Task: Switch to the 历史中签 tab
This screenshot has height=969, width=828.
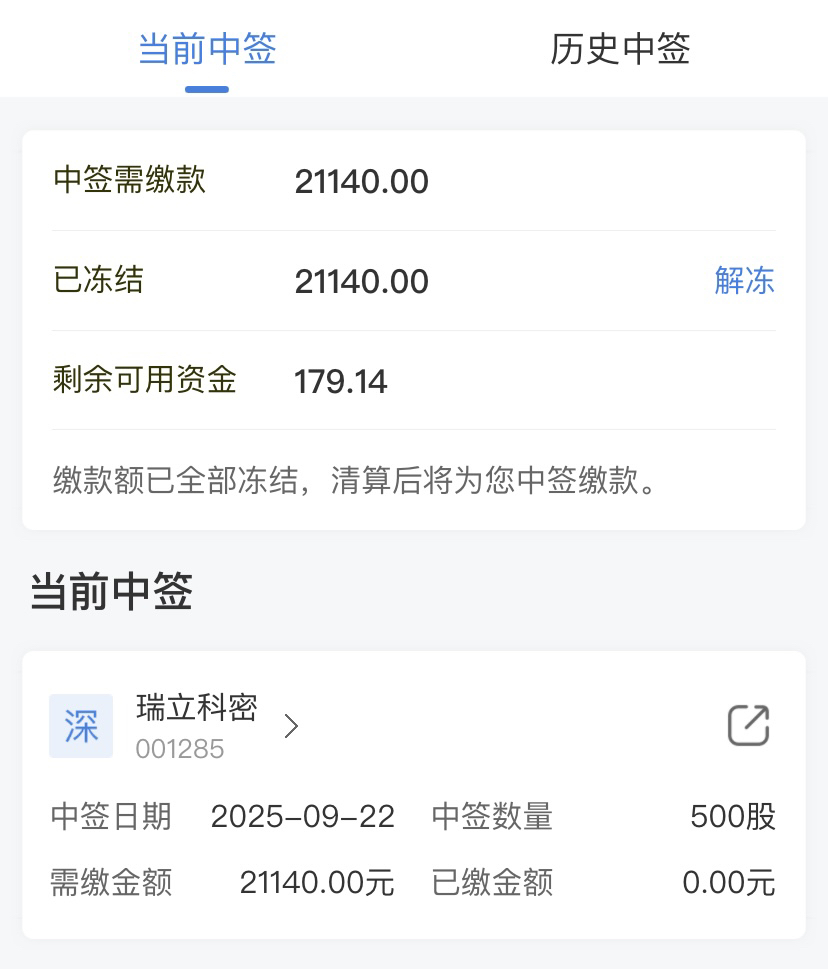Action: point(620,49)
